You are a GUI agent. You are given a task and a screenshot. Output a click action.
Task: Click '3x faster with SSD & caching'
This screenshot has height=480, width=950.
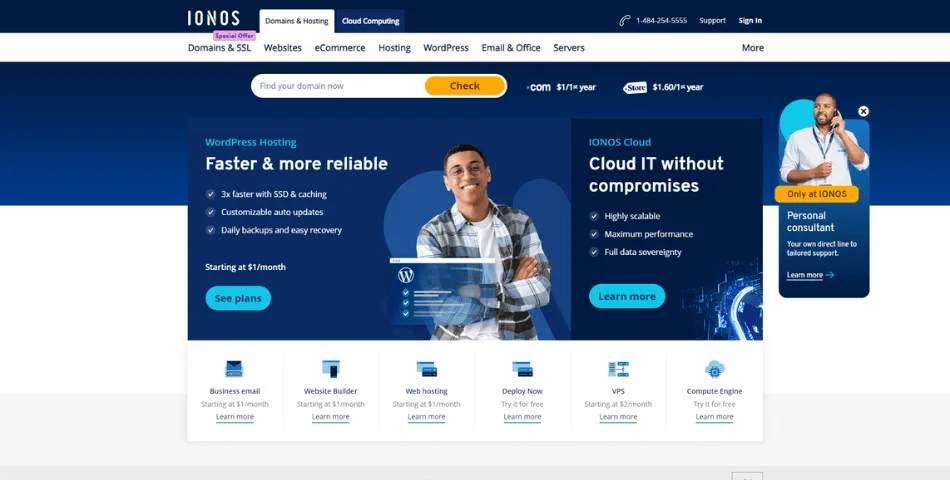tap(274, 195)
